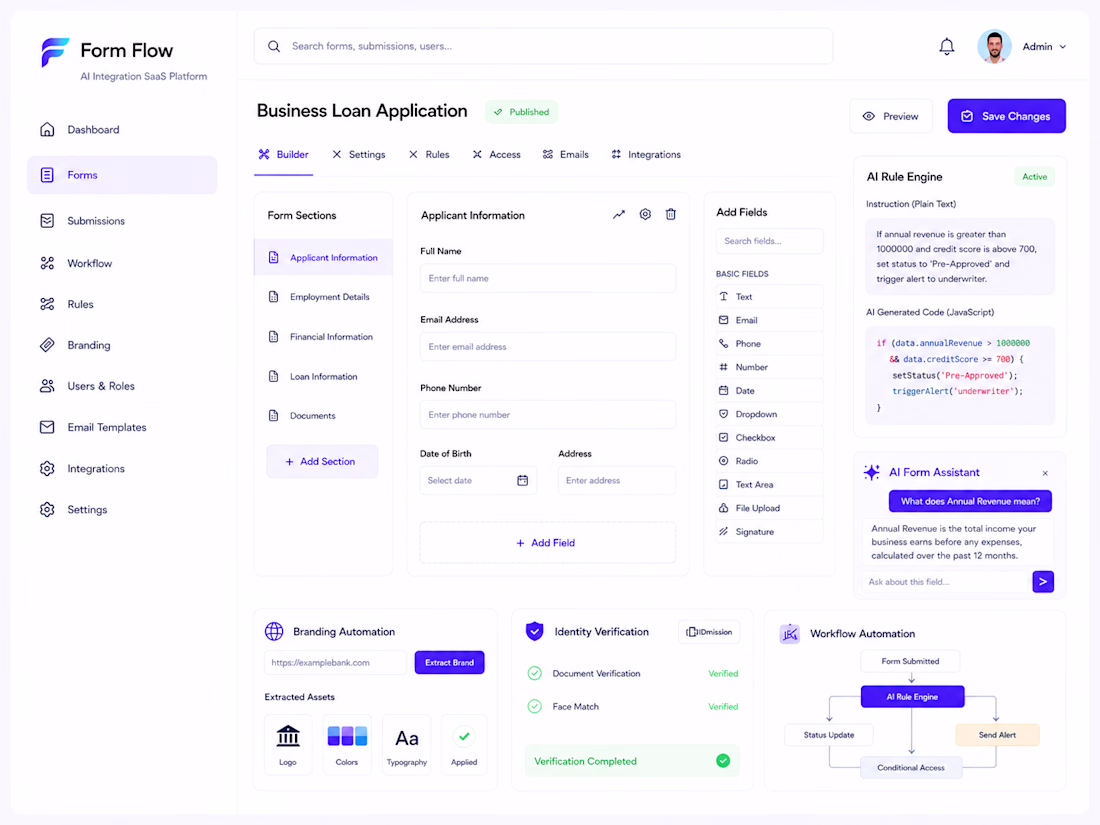Click the Active badge in AI Rule Engine
Viewport: 1100px width, 825px height.
pos(1034,177)
